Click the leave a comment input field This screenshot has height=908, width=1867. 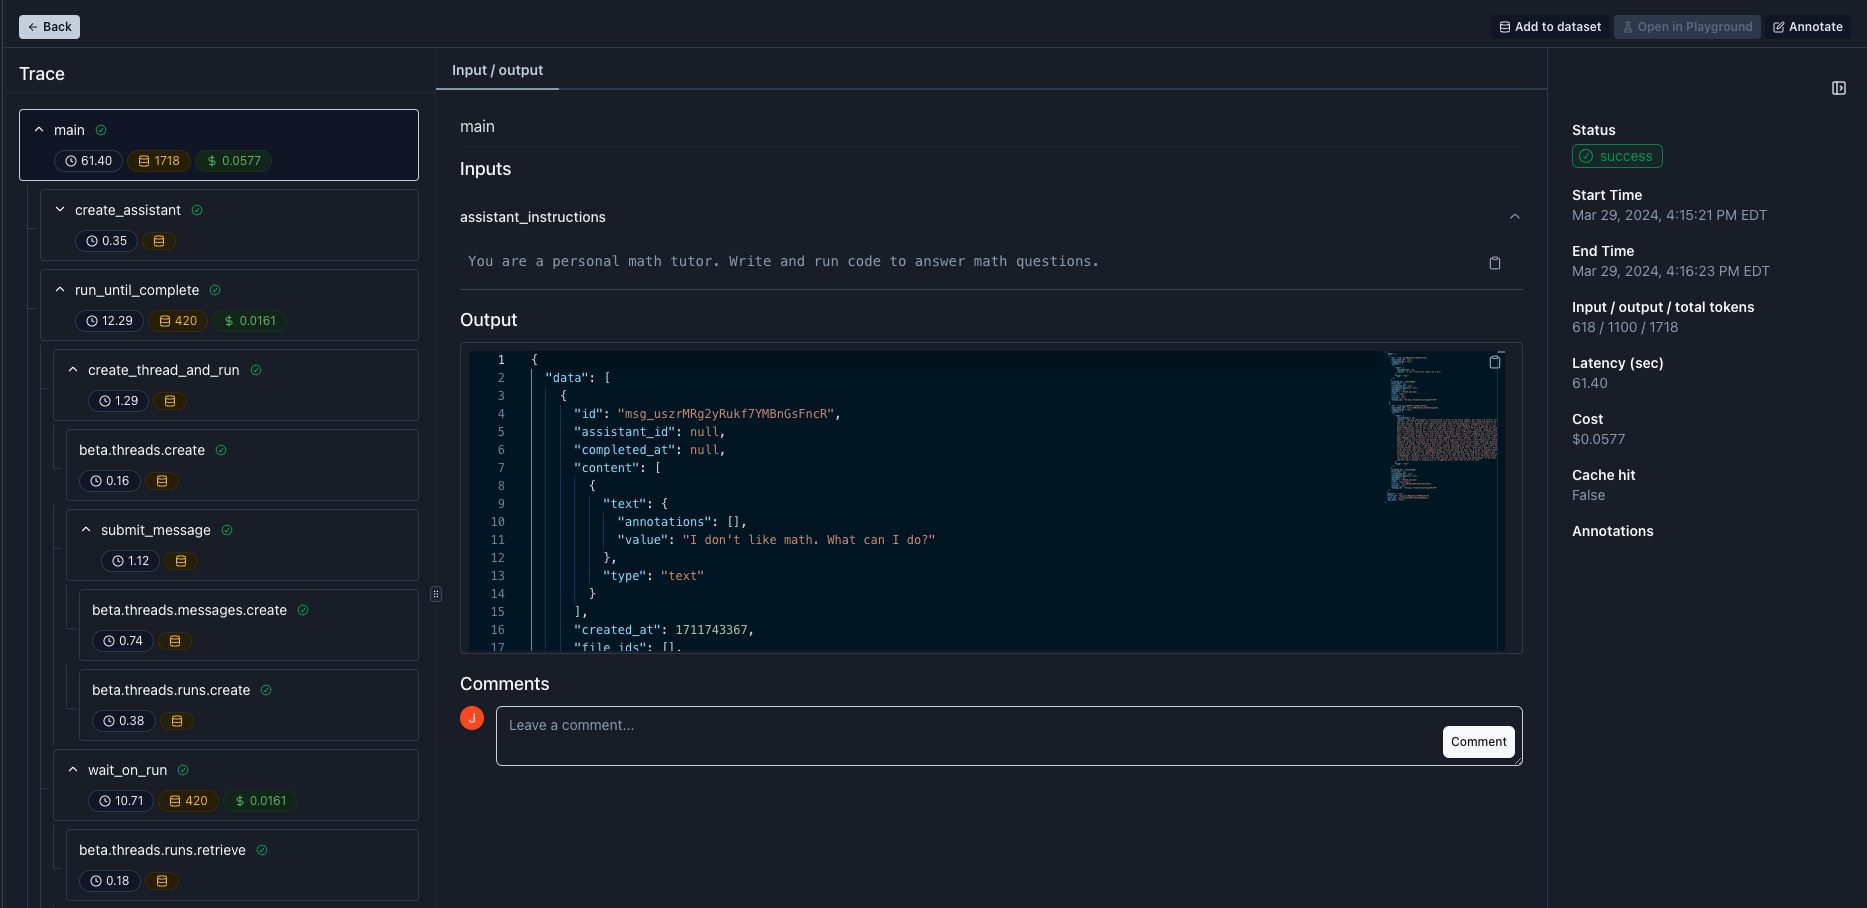(900, 725)
